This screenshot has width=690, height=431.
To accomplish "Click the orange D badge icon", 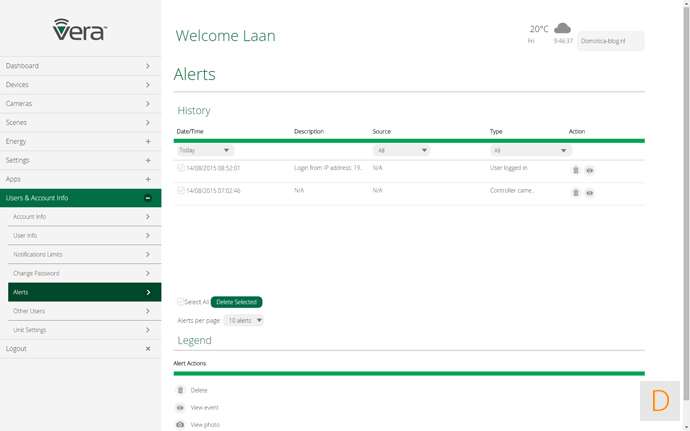I will tap(659, 401).
